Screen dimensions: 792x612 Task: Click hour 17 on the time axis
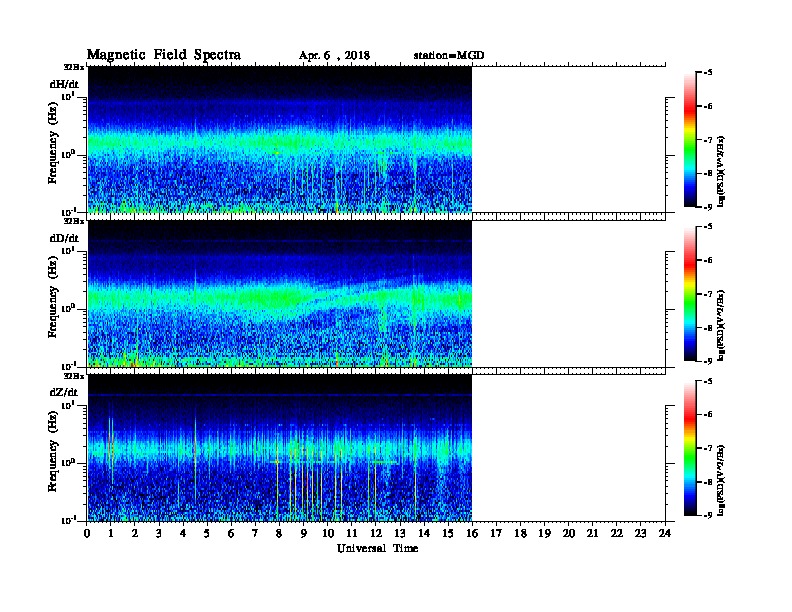[x=497, y=534]
